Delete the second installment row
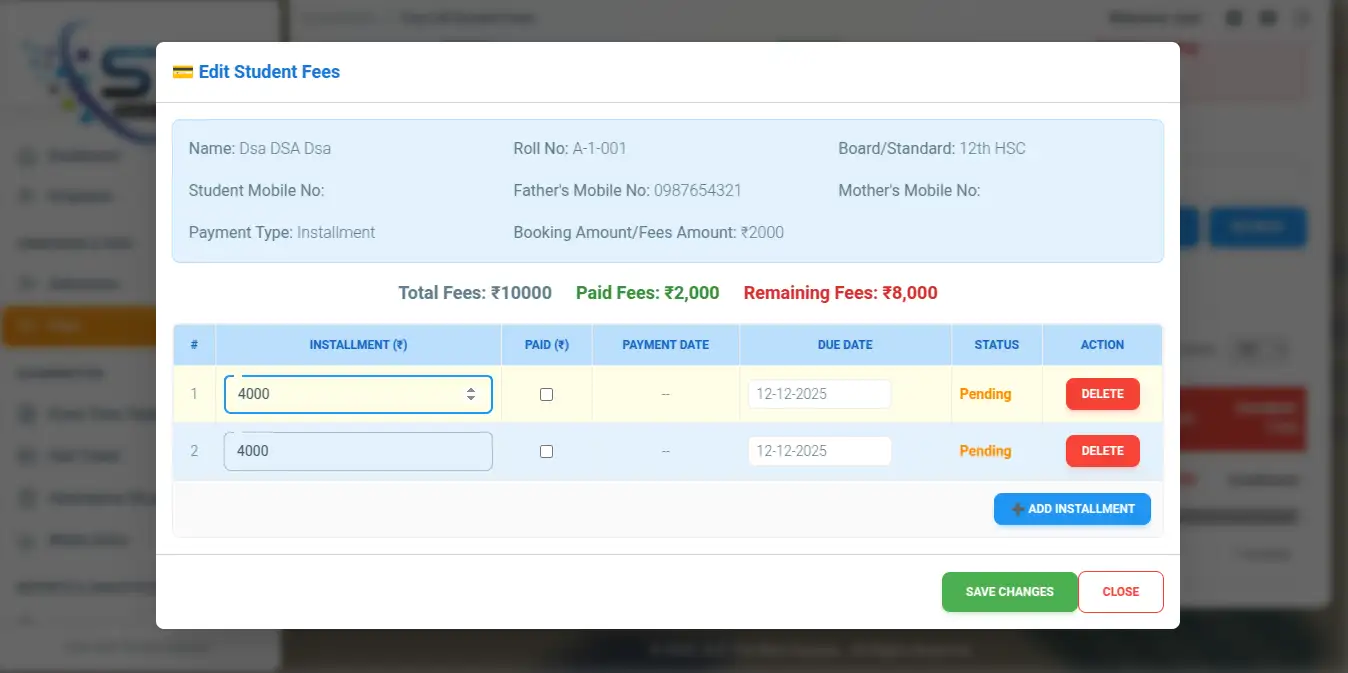 [1102, 451]
